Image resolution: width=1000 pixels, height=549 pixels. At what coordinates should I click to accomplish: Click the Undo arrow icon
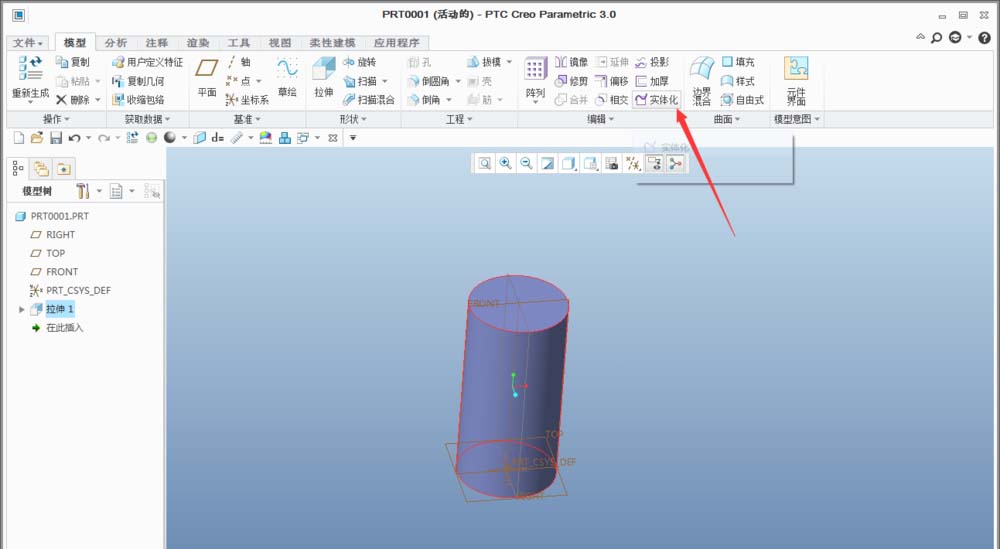pos(75,138)
